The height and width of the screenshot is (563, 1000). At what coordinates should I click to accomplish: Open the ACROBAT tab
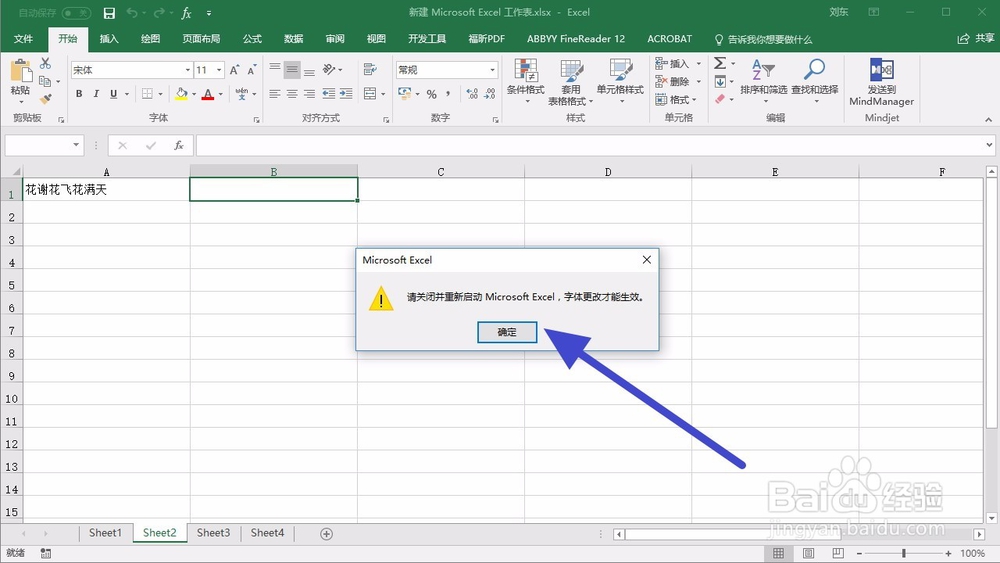point(670,39)
